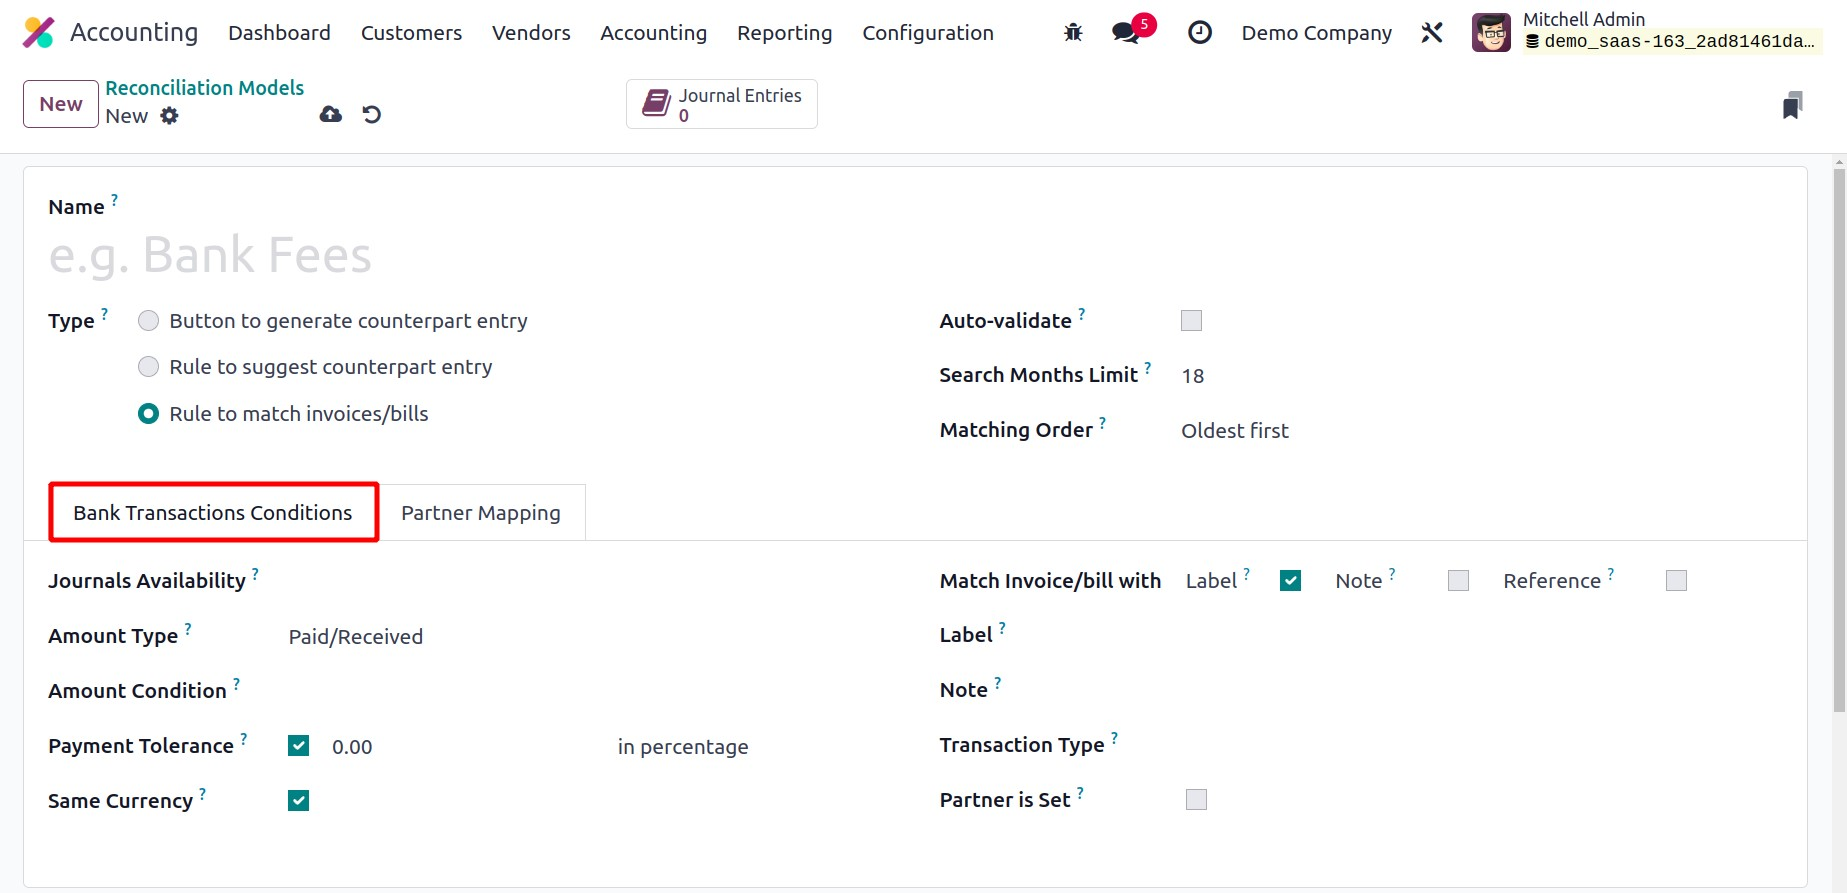Open the debug bug icon menu
The image size is (1847, 893).
(x=1073, y=33)
